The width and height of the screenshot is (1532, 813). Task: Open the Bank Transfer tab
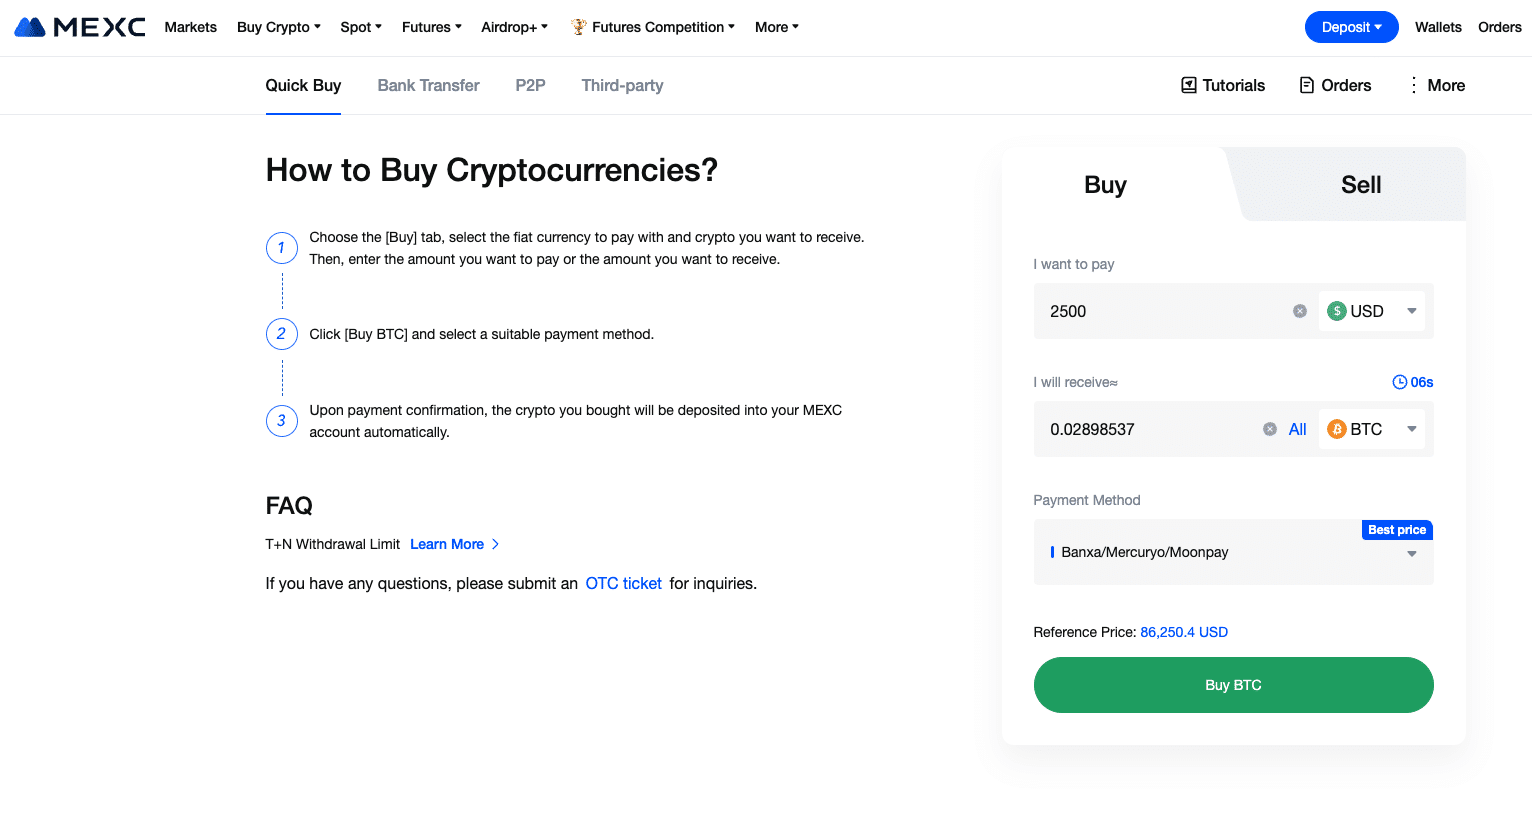pos(428,85)
